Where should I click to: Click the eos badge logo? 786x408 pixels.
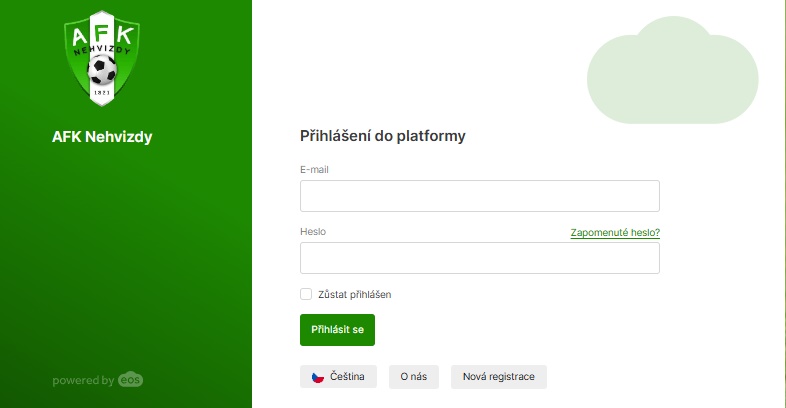[130, 379]
